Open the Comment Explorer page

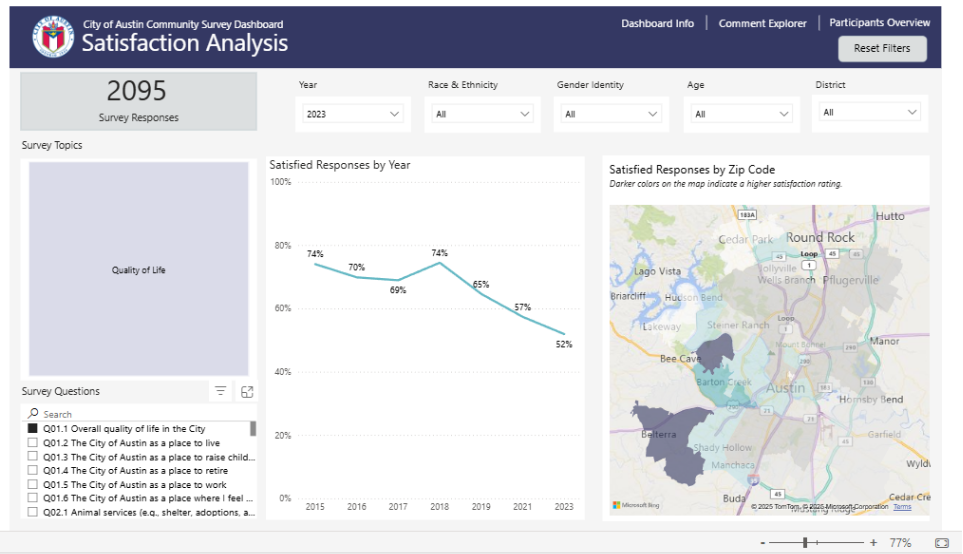(x=762, y=24)
